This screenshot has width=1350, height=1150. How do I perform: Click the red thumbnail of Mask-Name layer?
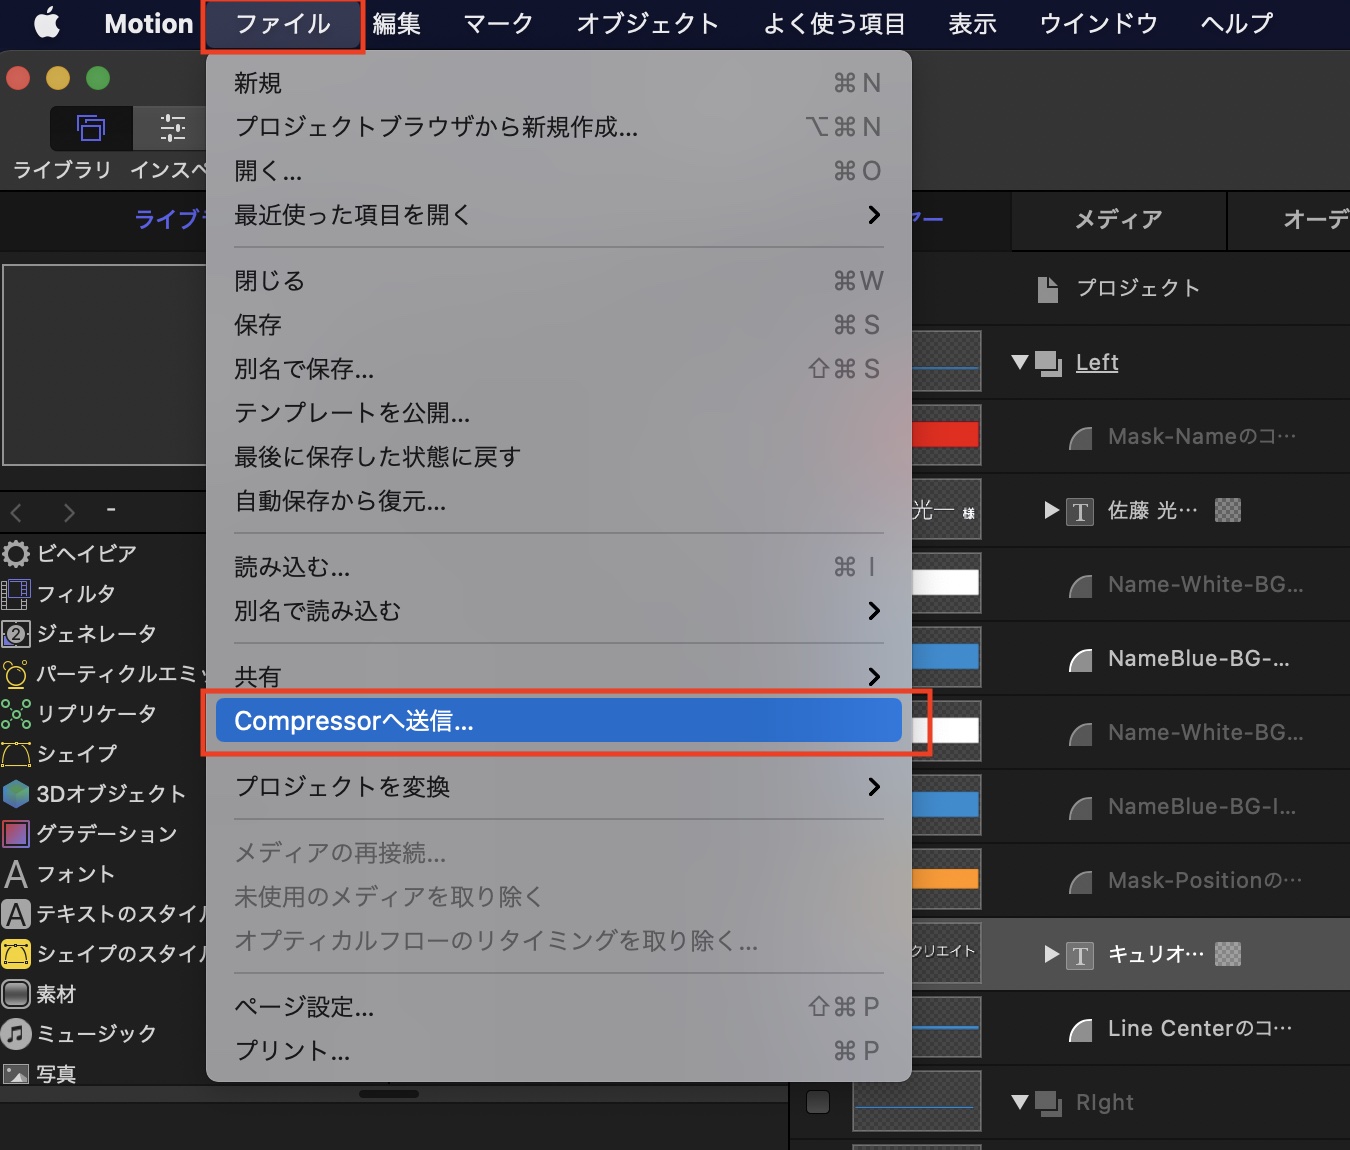point(945,435)
